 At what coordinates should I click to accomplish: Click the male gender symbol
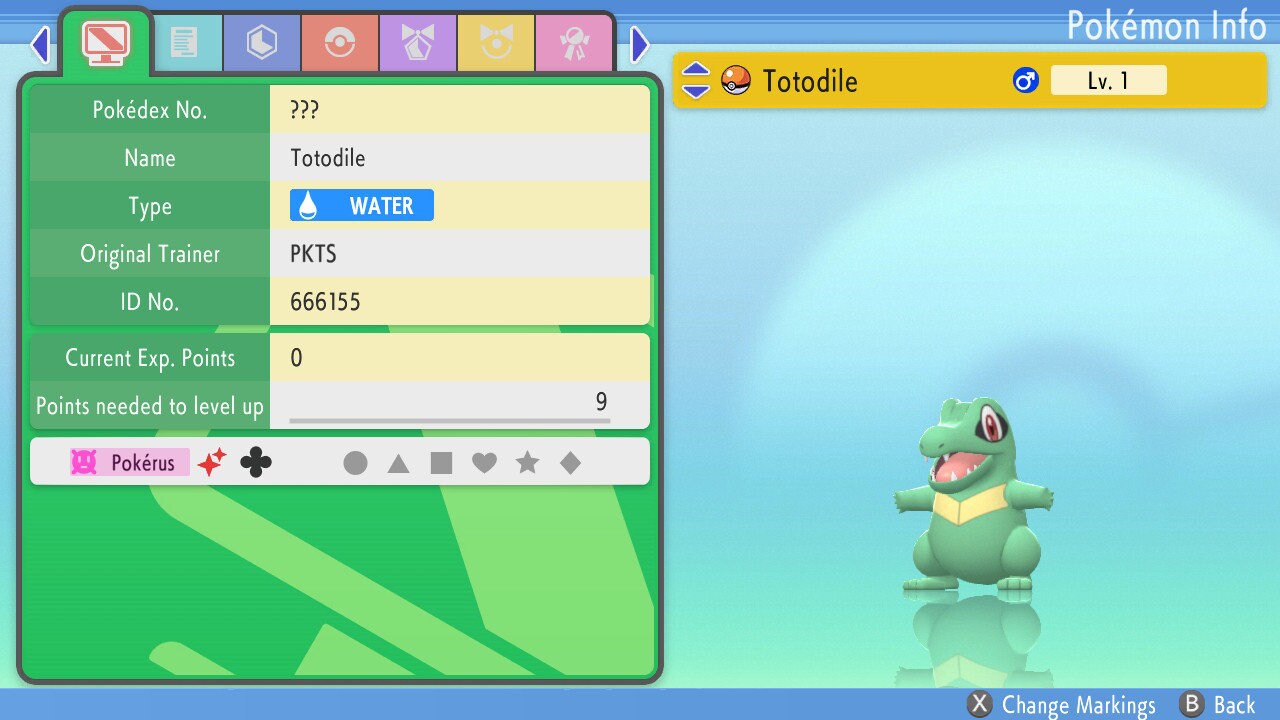1025,81
